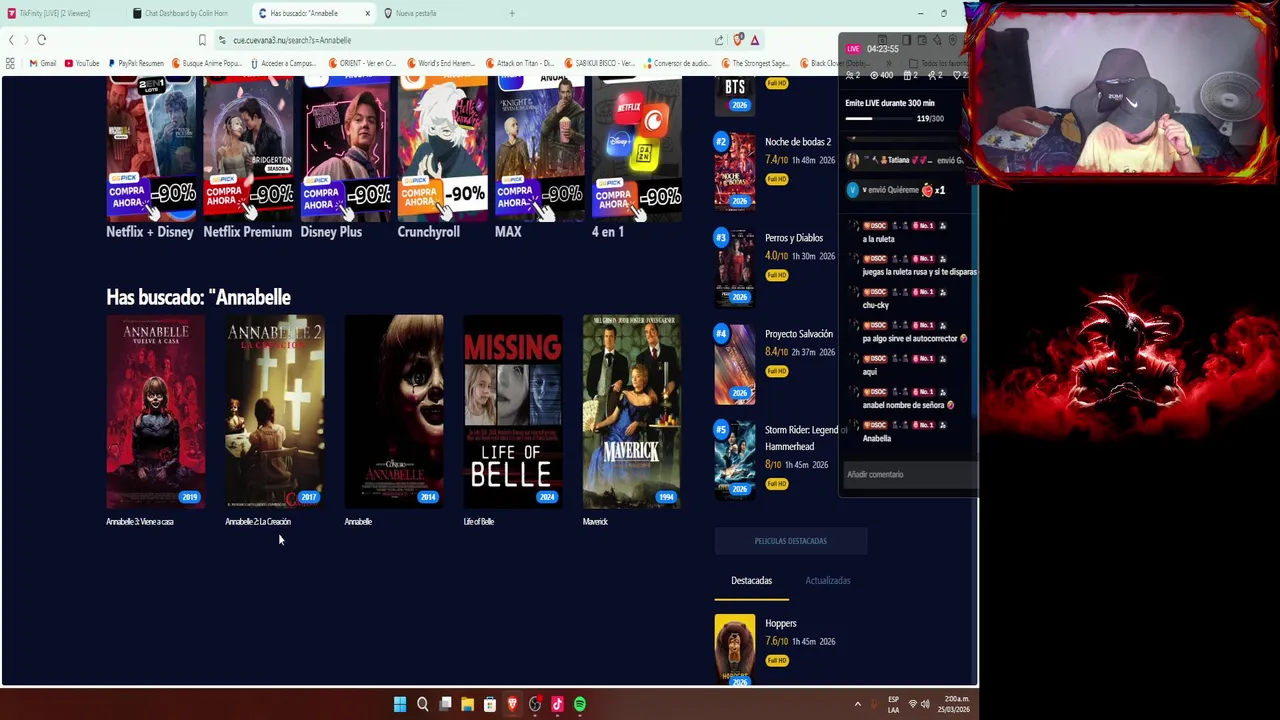
Task: Click the Disney Plus promo card
Action: pos(345,158)
